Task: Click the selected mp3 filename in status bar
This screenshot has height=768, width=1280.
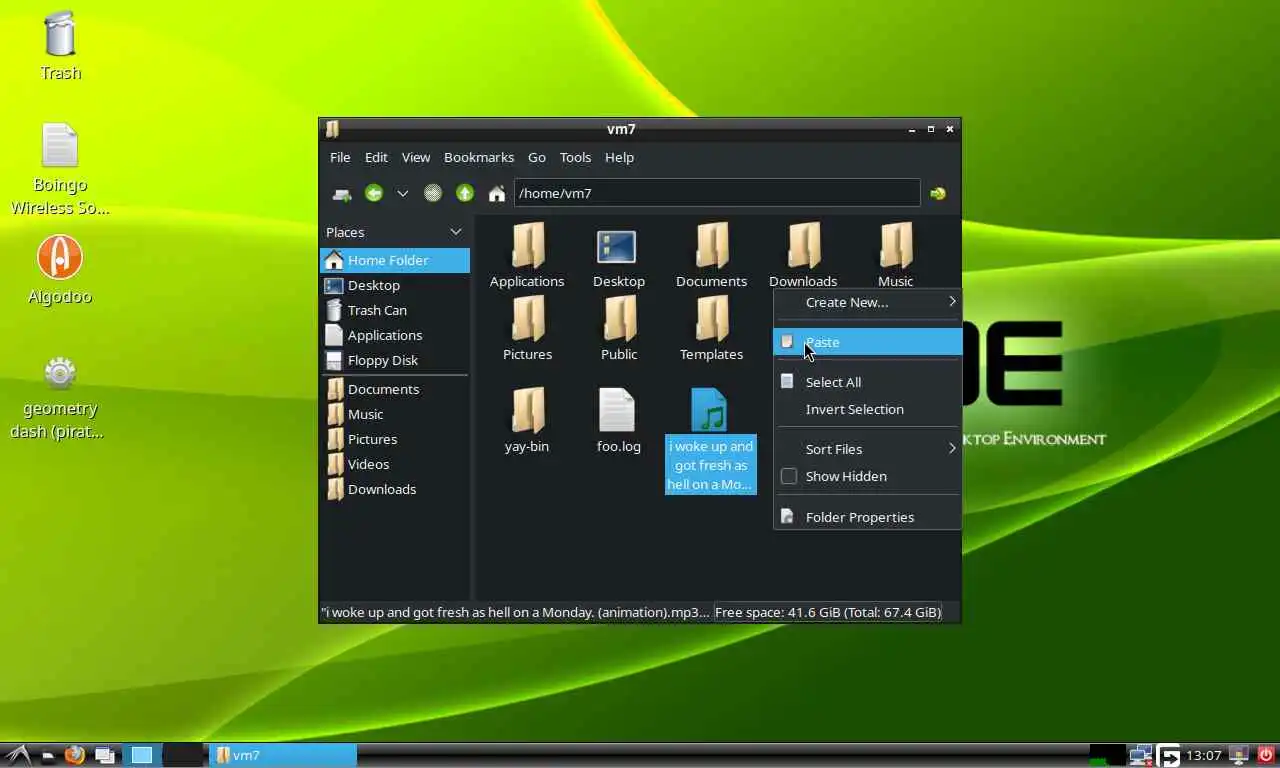Action: (515, 612)
